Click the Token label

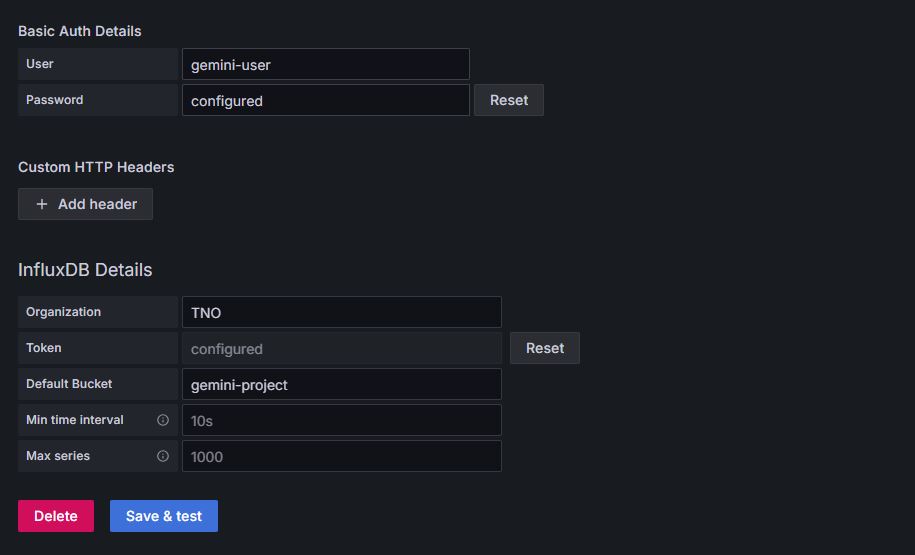click(x=44, y=348)
